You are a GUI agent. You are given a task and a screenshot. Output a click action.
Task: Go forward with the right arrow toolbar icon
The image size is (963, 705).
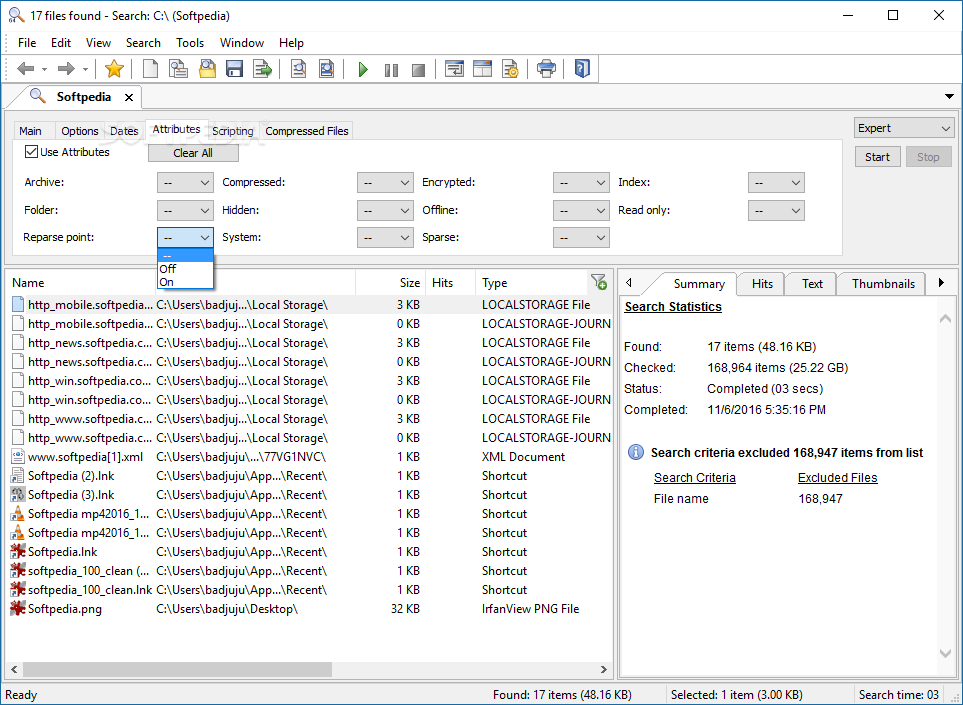pos(66,69)
